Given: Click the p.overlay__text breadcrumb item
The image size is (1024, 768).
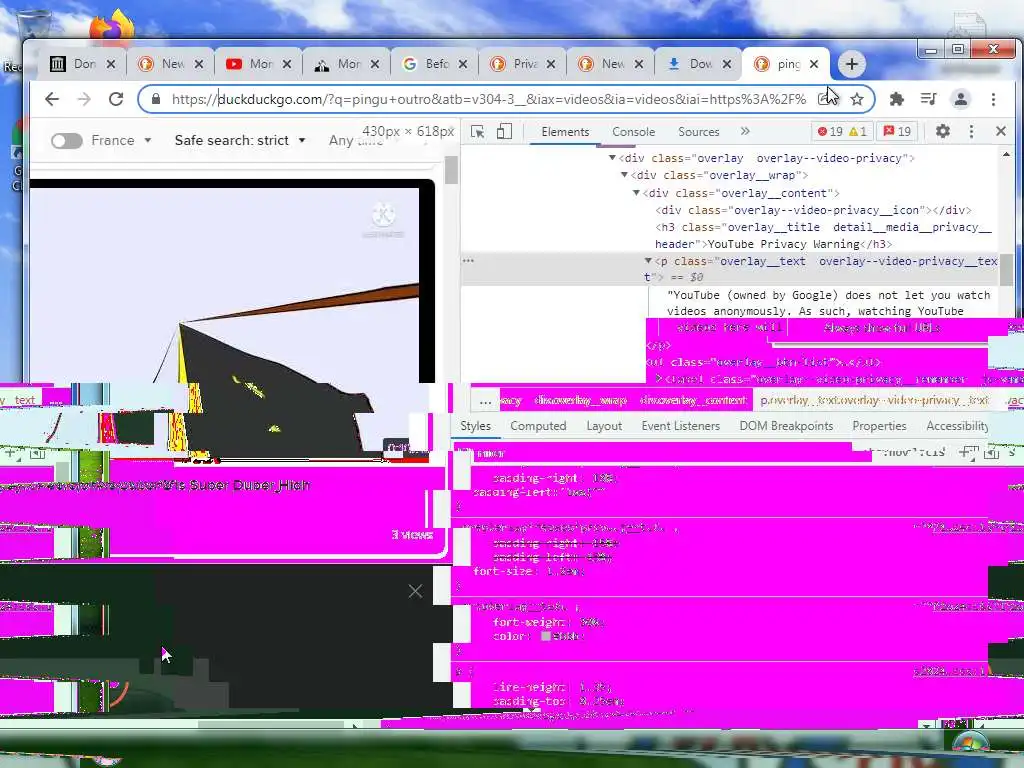Looking at the screenshot, I should pos(875,400).
